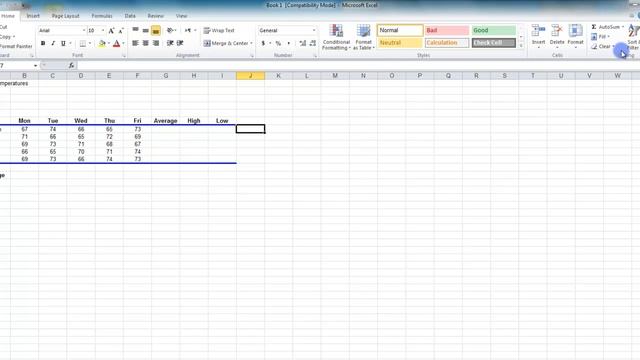Screen dimensions: 640x360
Task: Click Accounting dollar format icon
Action: (x=263, y=43)
